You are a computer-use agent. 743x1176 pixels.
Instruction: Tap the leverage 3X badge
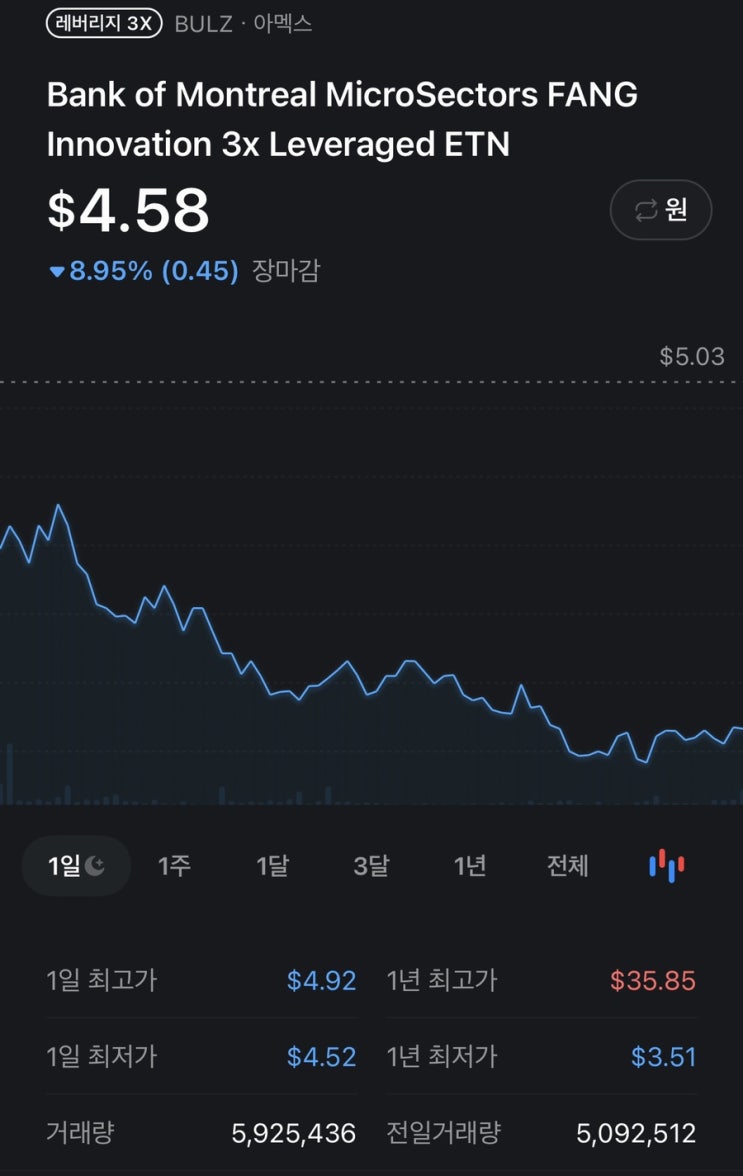[x=104, y=23]
